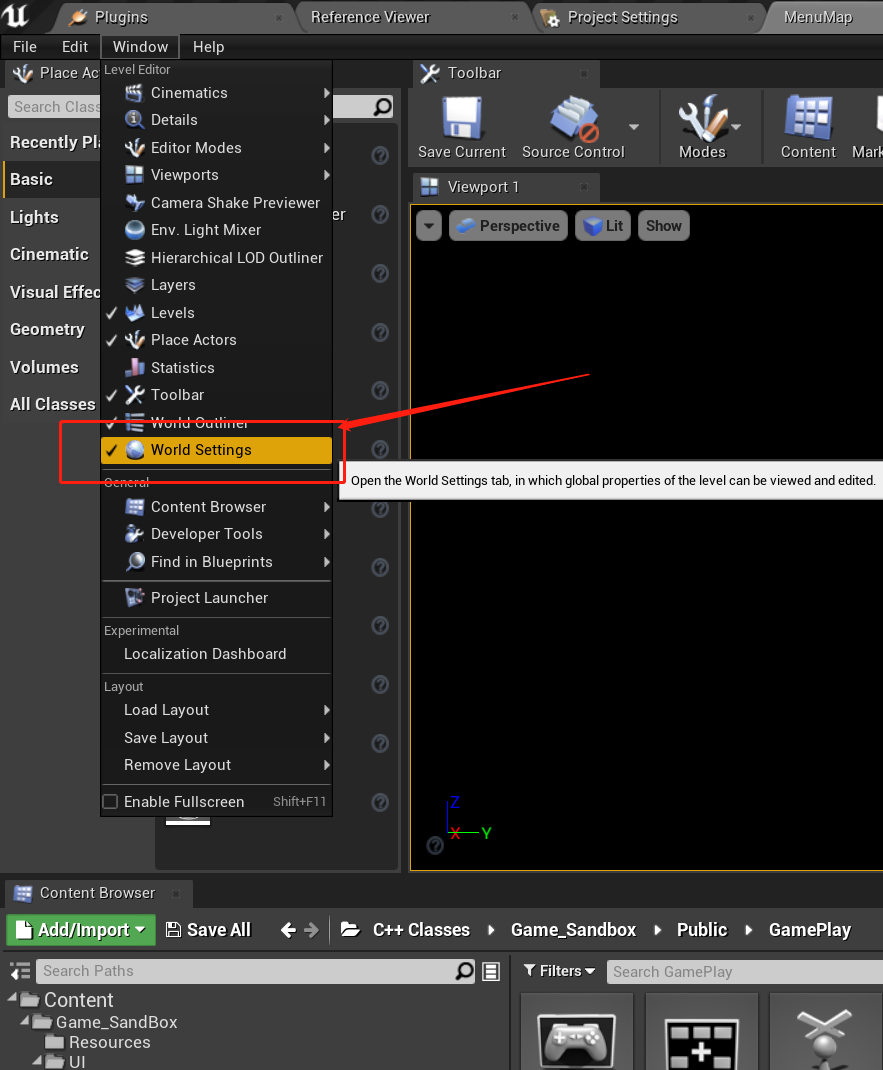The height and width of the screenshot is (1070, 883).
Task: Open the Filters dropdown
Action: click(558, 971)
